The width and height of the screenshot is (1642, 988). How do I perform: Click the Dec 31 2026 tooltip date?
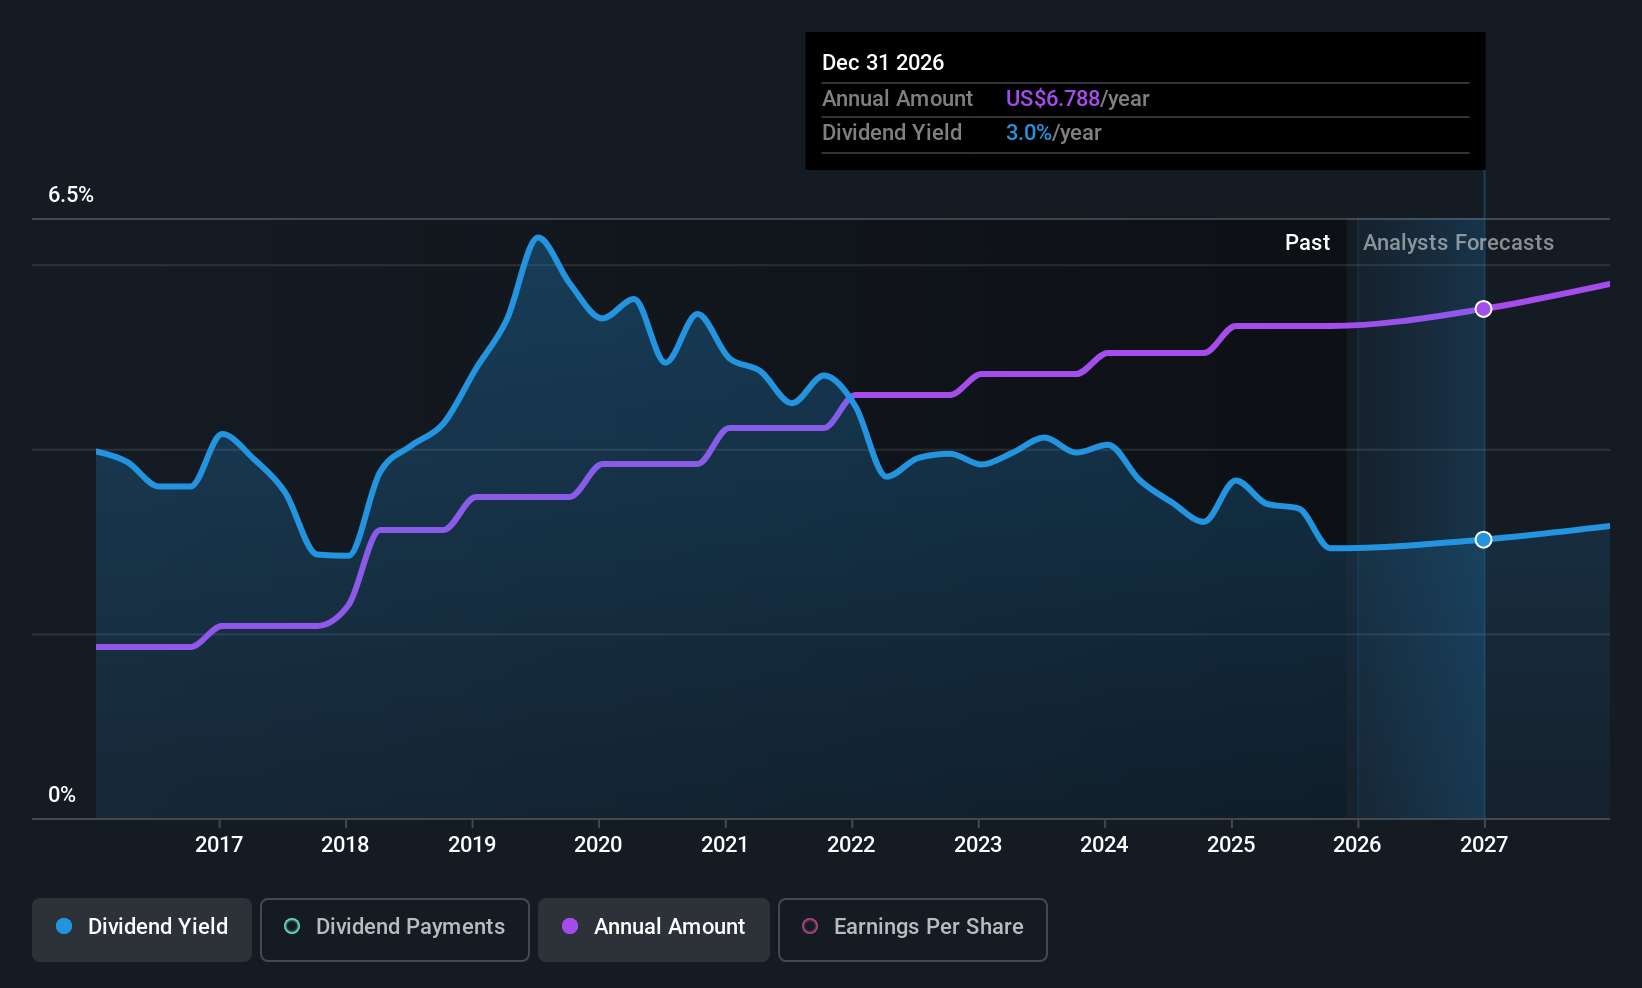pyautogui.click(x=883, y=63)
